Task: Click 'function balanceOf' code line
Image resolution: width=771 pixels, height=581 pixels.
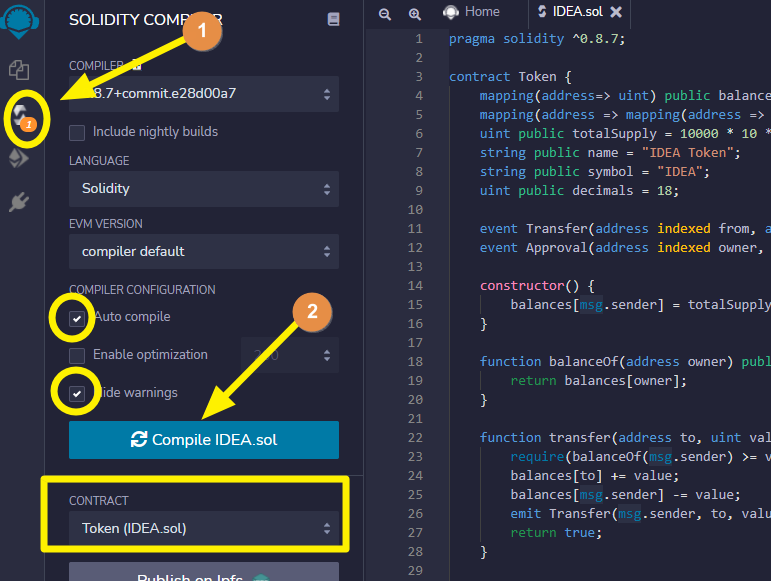Action: 625,362
